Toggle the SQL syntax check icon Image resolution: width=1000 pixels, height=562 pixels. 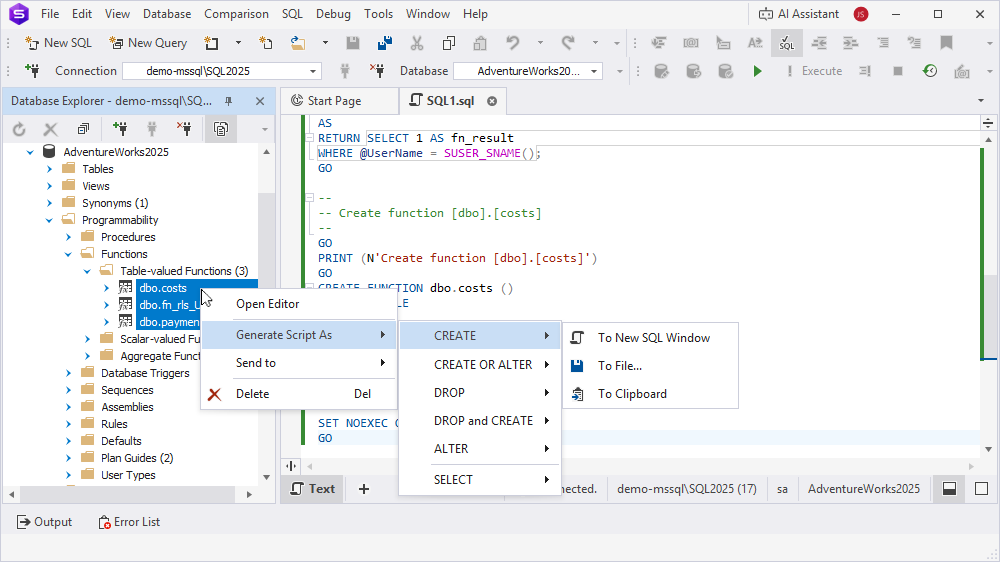(787, 43)
